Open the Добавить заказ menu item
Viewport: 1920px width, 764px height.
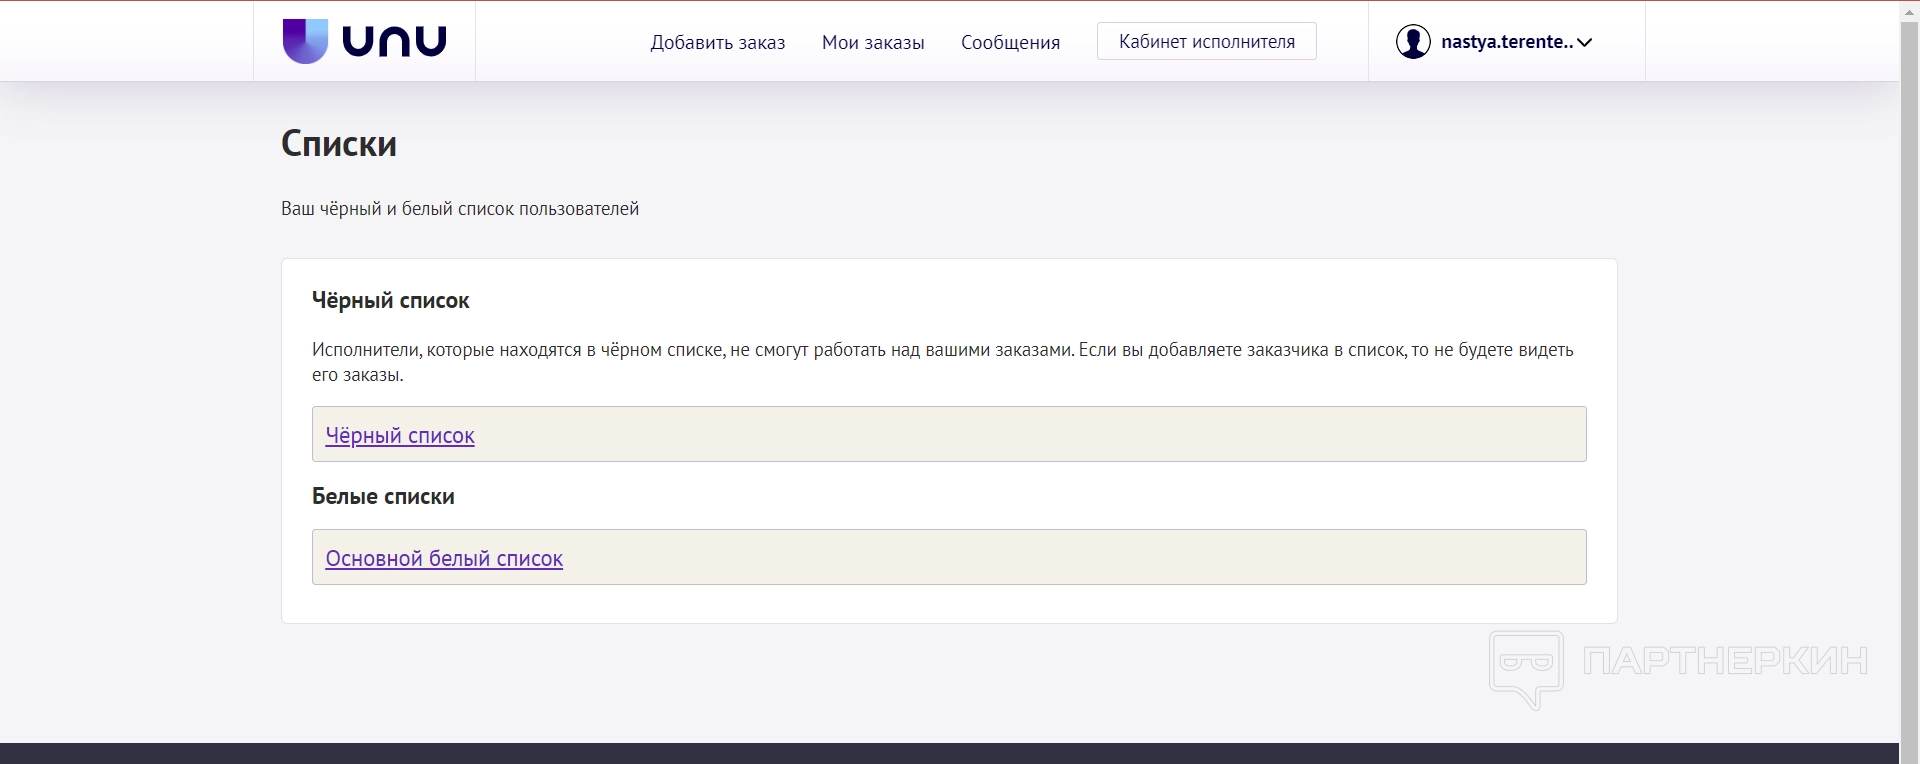click(x=717, y=43)
